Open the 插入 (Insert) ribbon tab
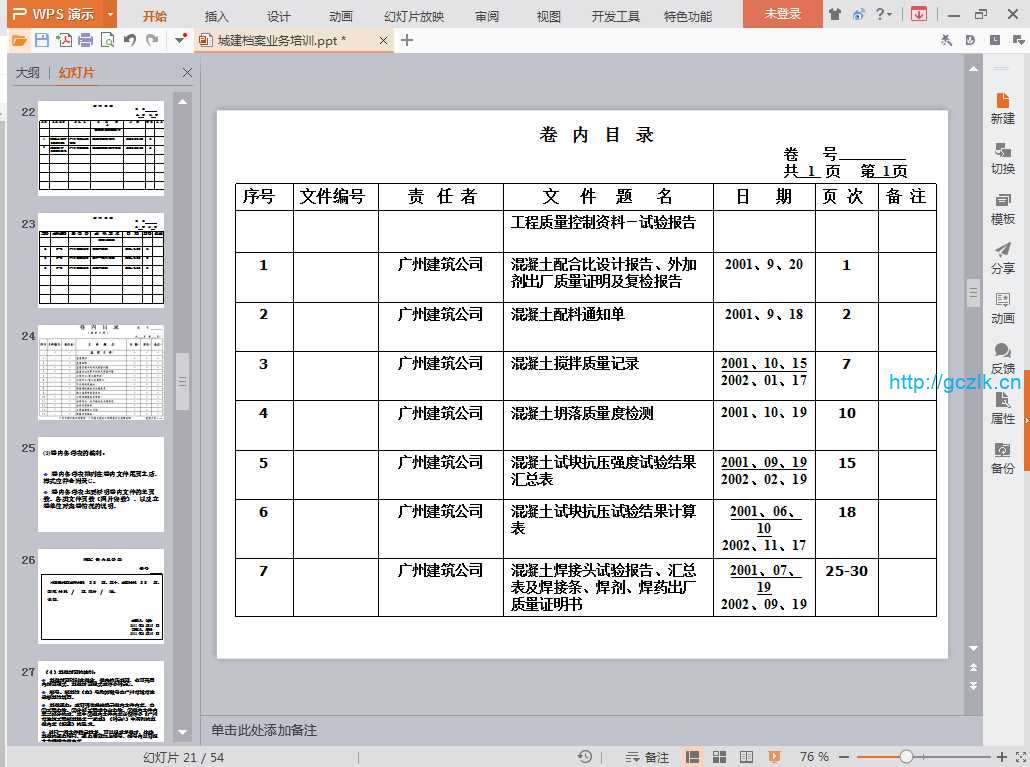The height and width of the screenshot is (767, 1030). [x=216, y=16]
